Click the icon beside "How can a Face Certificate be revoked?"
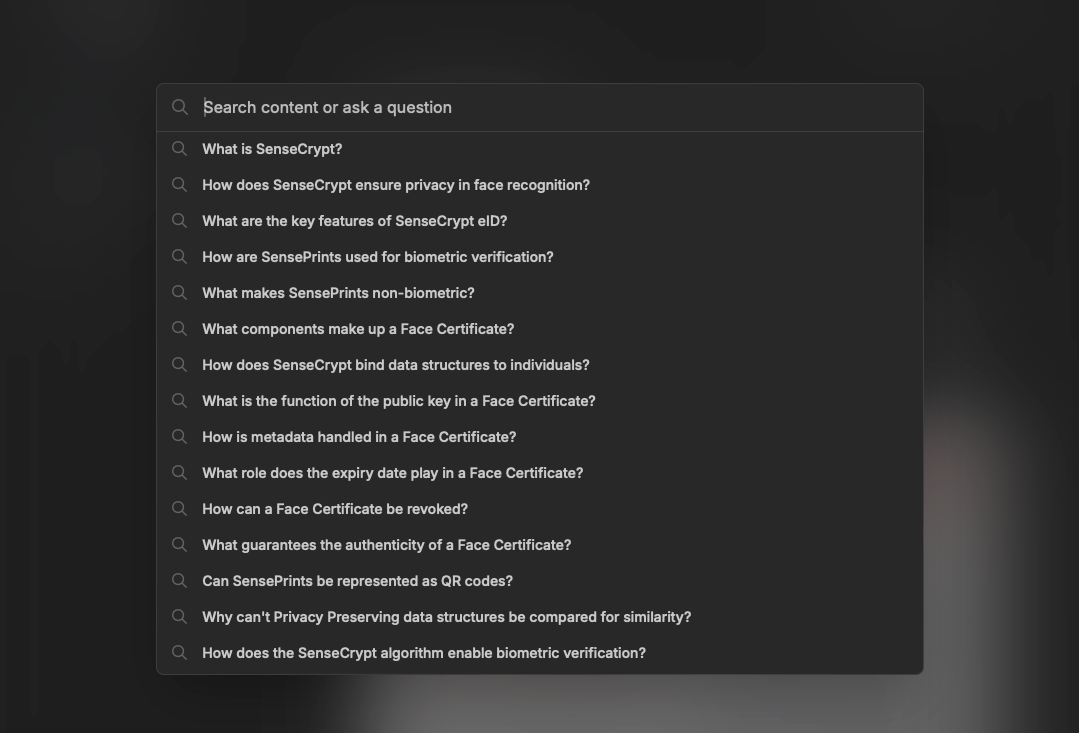 180,509
